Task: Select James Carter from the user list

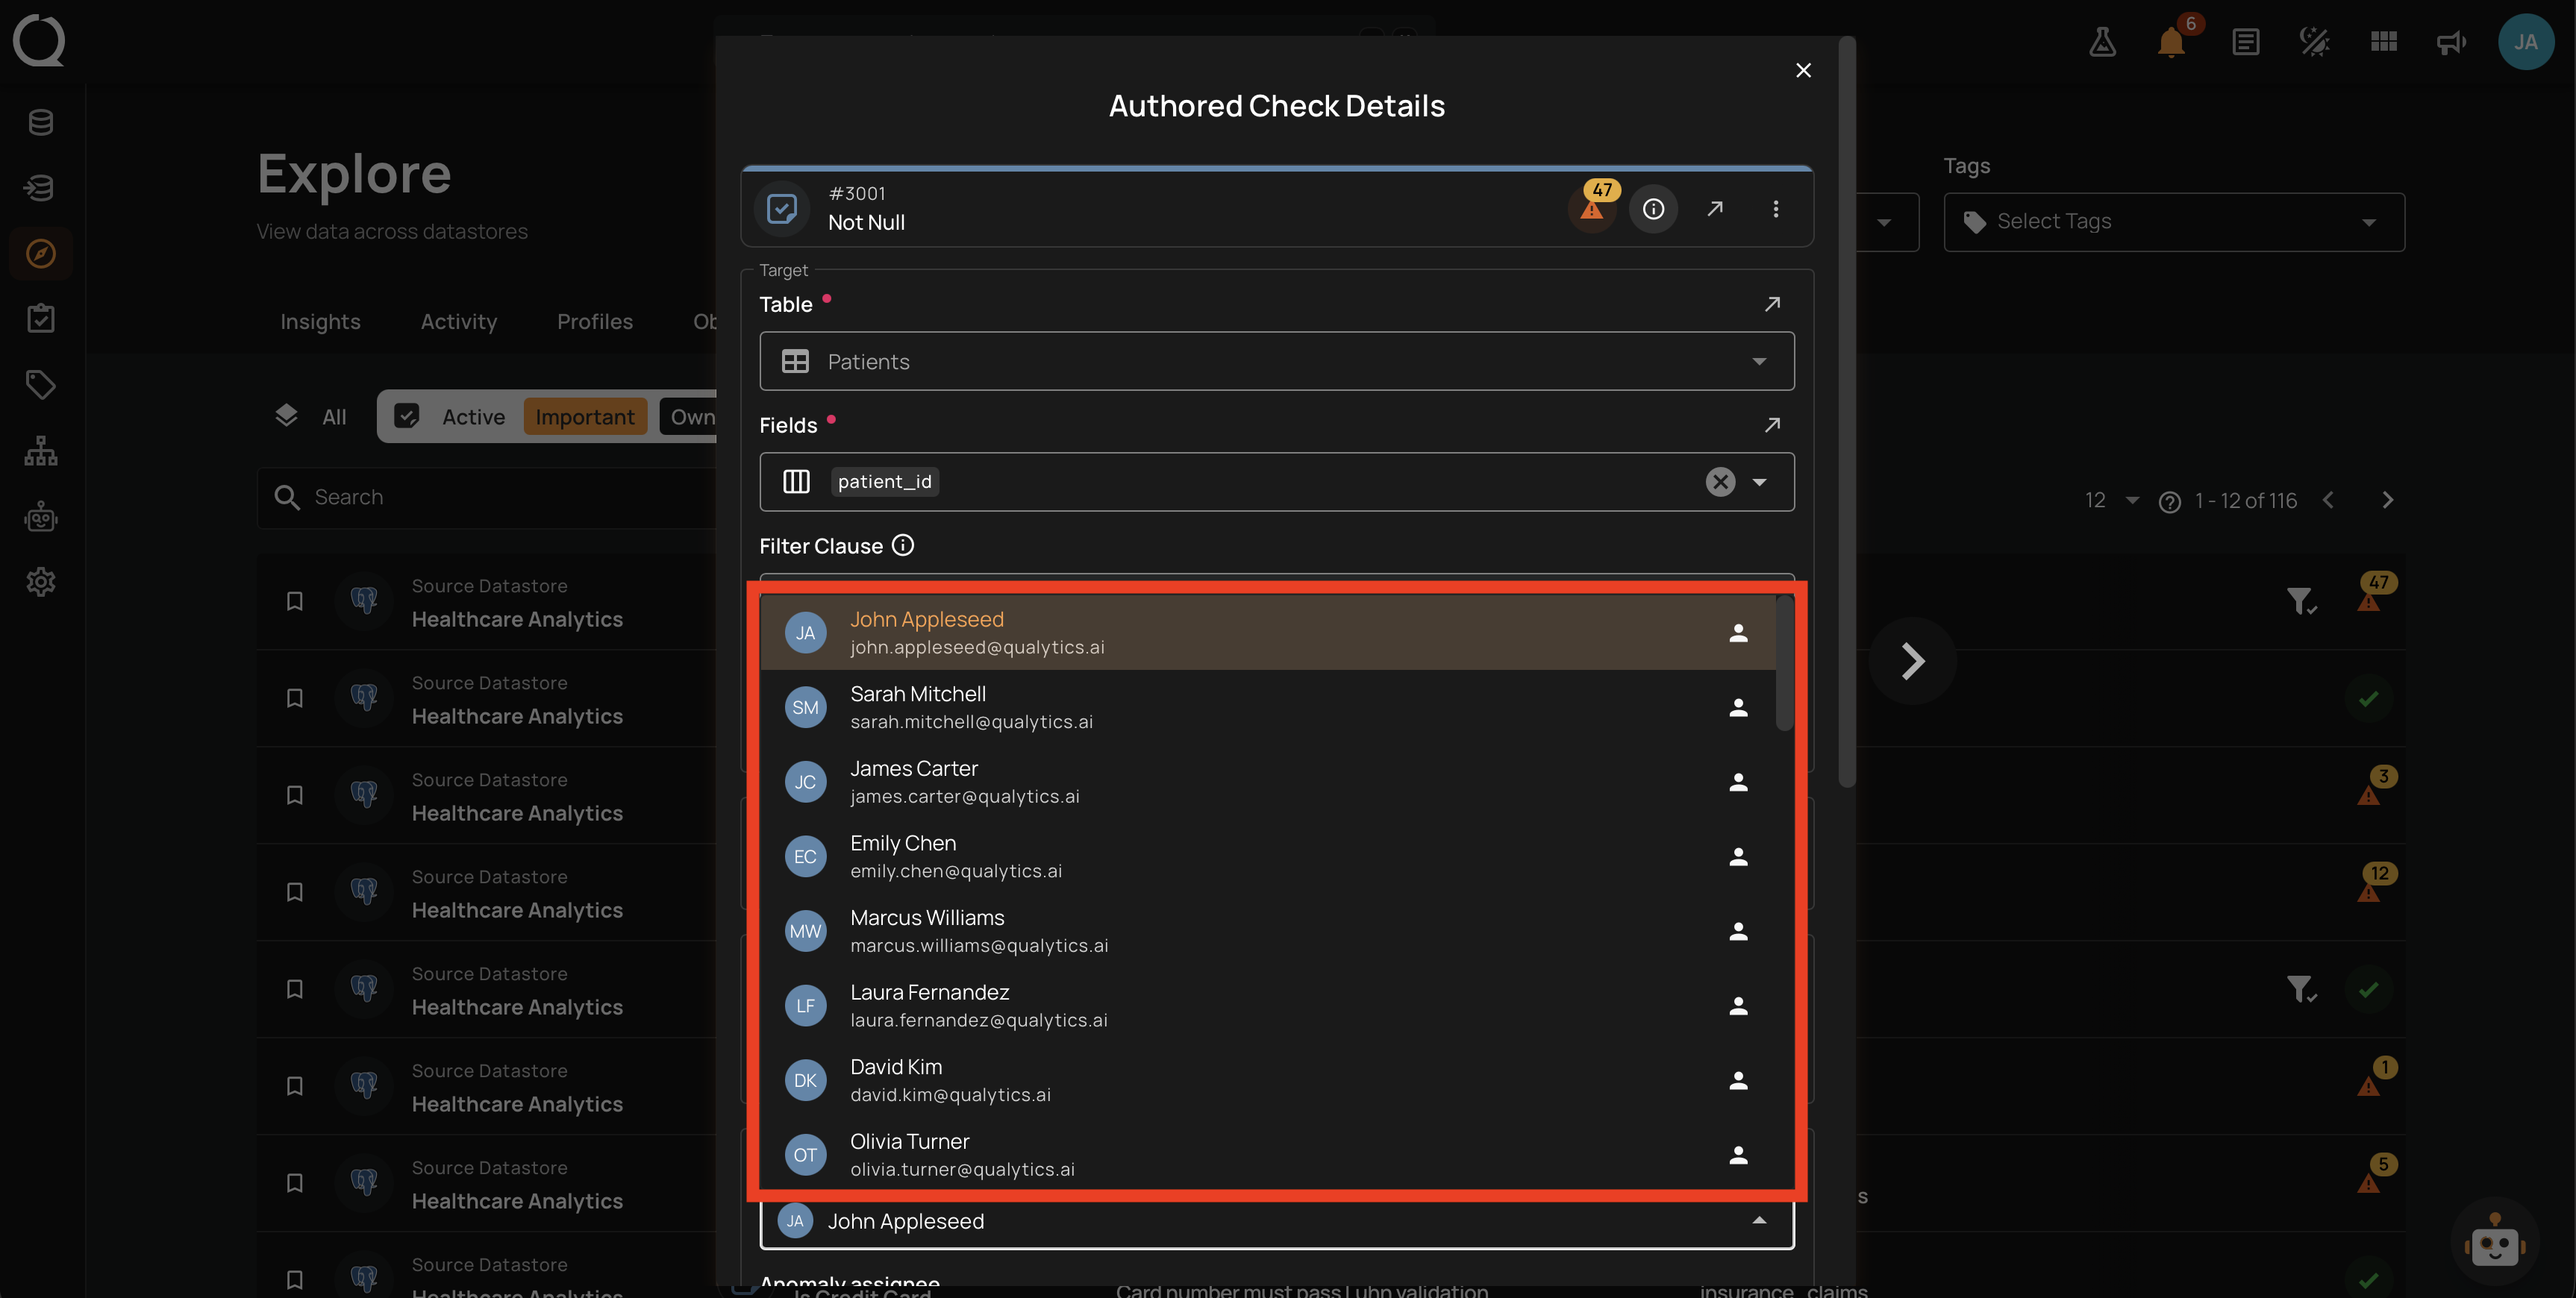Action: point(1267,782)
